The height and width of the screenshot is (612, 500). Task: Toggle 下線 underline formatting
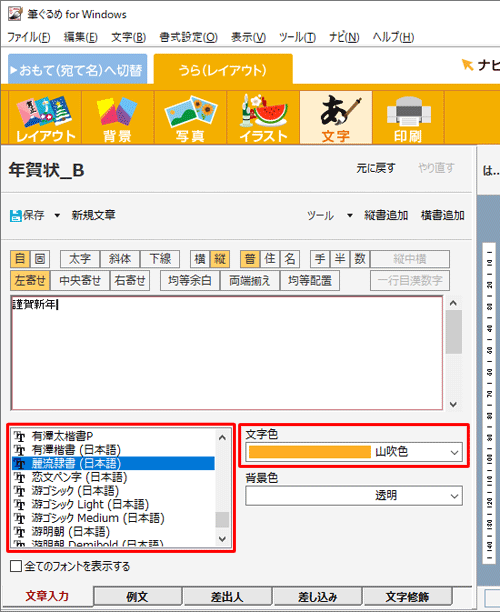click(x=160, y=259)
